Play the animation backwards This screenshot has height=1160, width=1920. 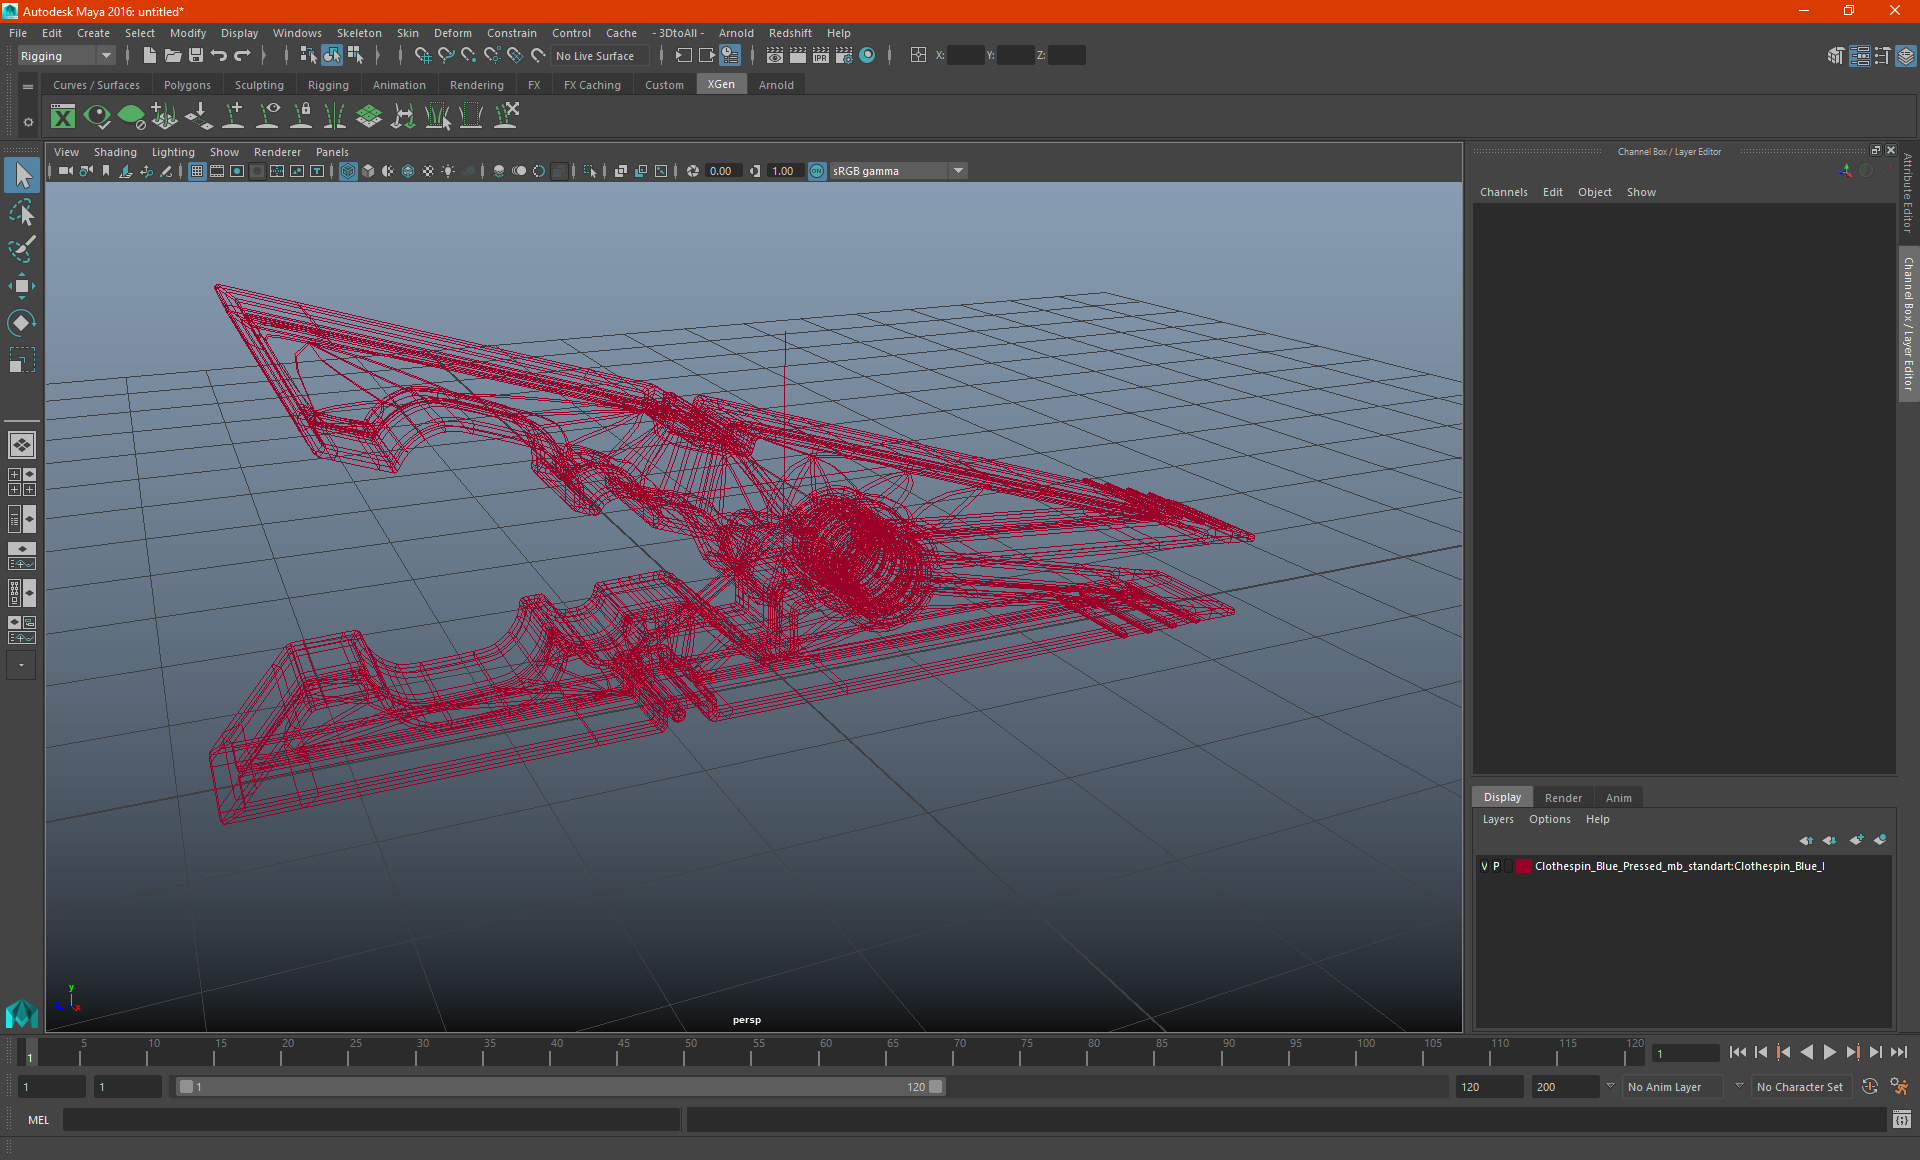point(1806,1052)
